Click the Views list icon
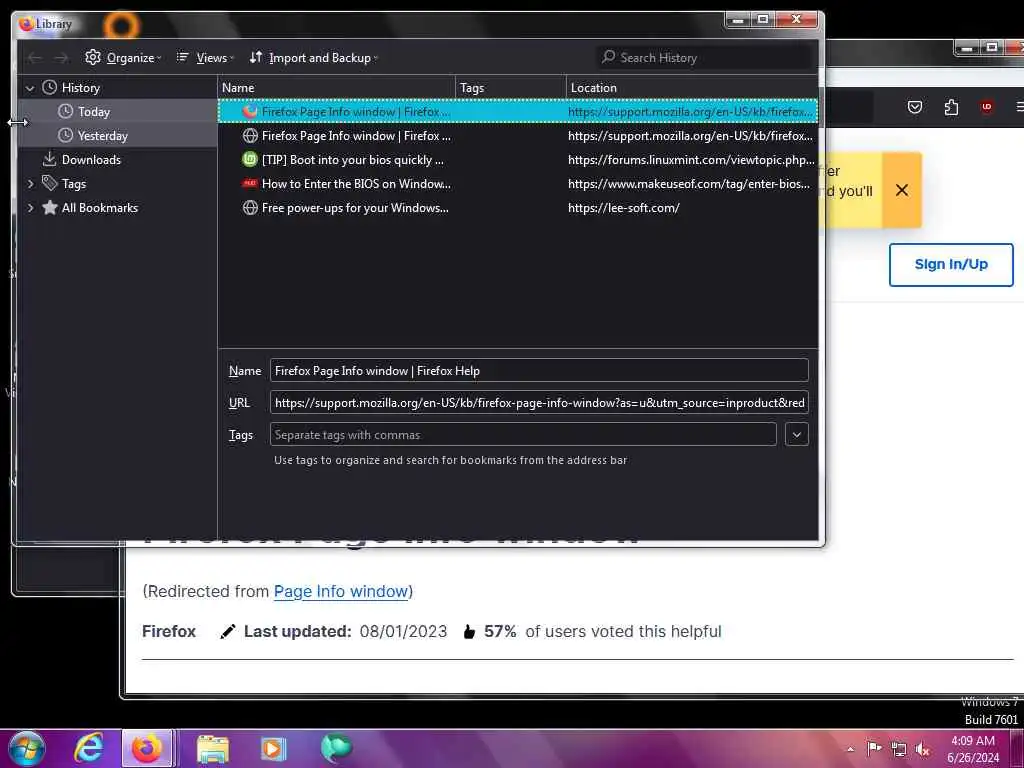The image size is (1024, 768). click(x=182, y=57)
